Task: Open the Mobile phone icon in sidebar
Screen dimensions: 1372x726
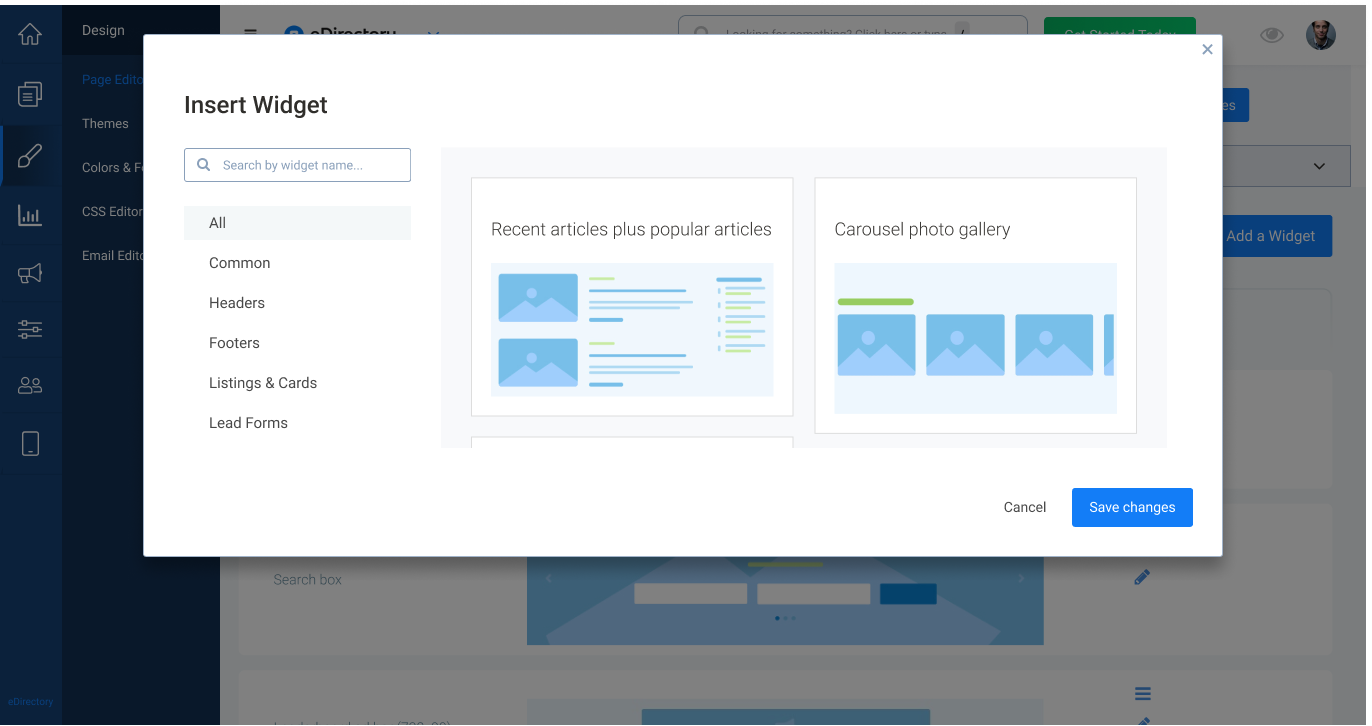Action: coord(30,443)
